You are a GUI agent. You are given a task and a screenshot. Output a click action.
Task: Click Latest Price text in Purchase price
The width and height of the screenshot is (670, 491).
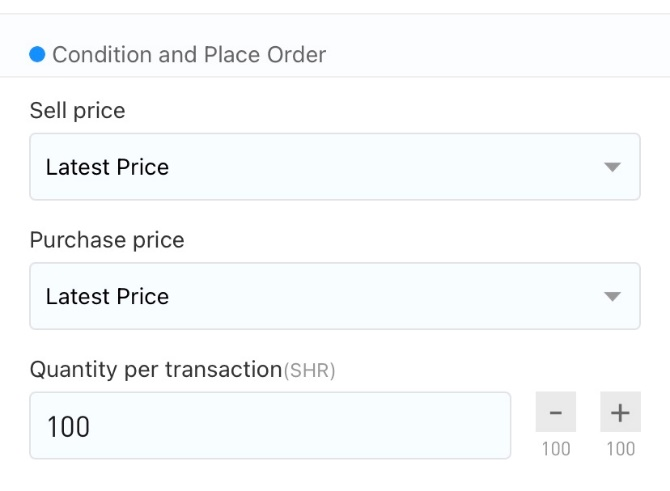pos(107,297)
